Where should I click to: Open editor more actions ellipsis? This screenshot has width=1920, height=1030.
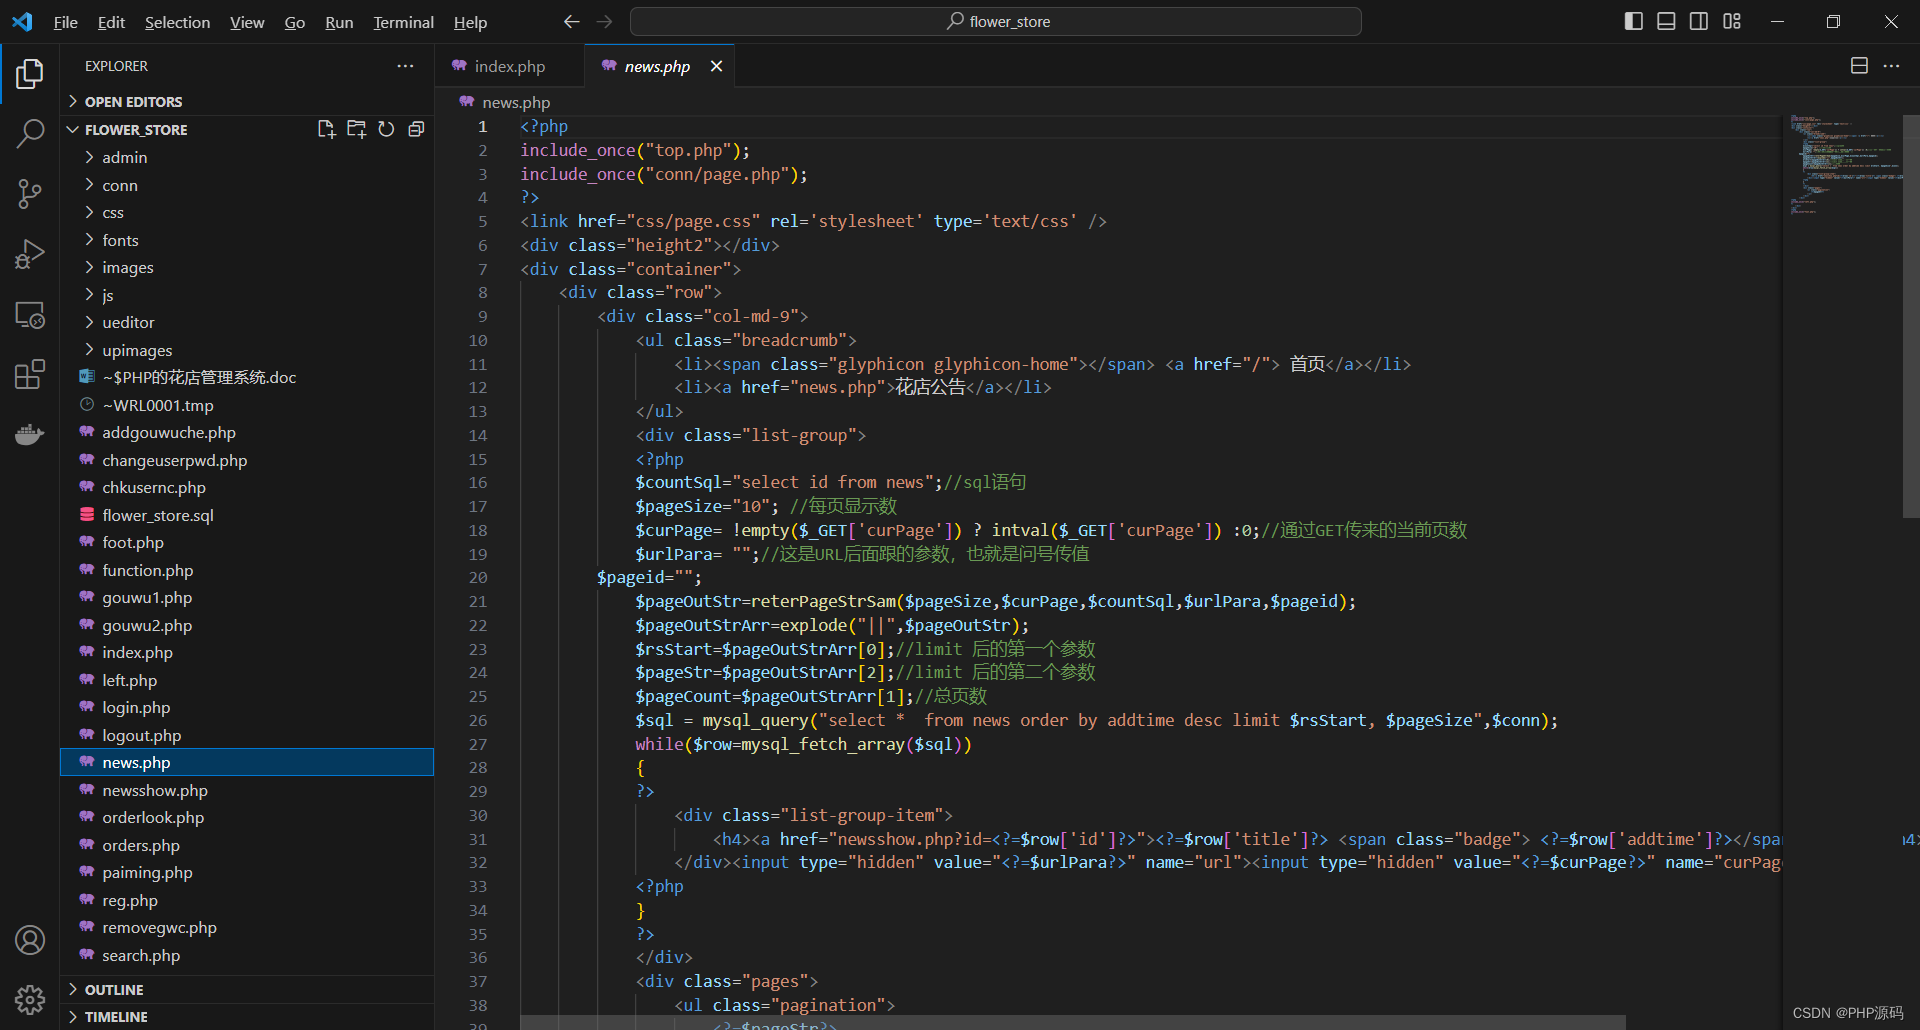pyautogui.click(x=1891, y=66)
